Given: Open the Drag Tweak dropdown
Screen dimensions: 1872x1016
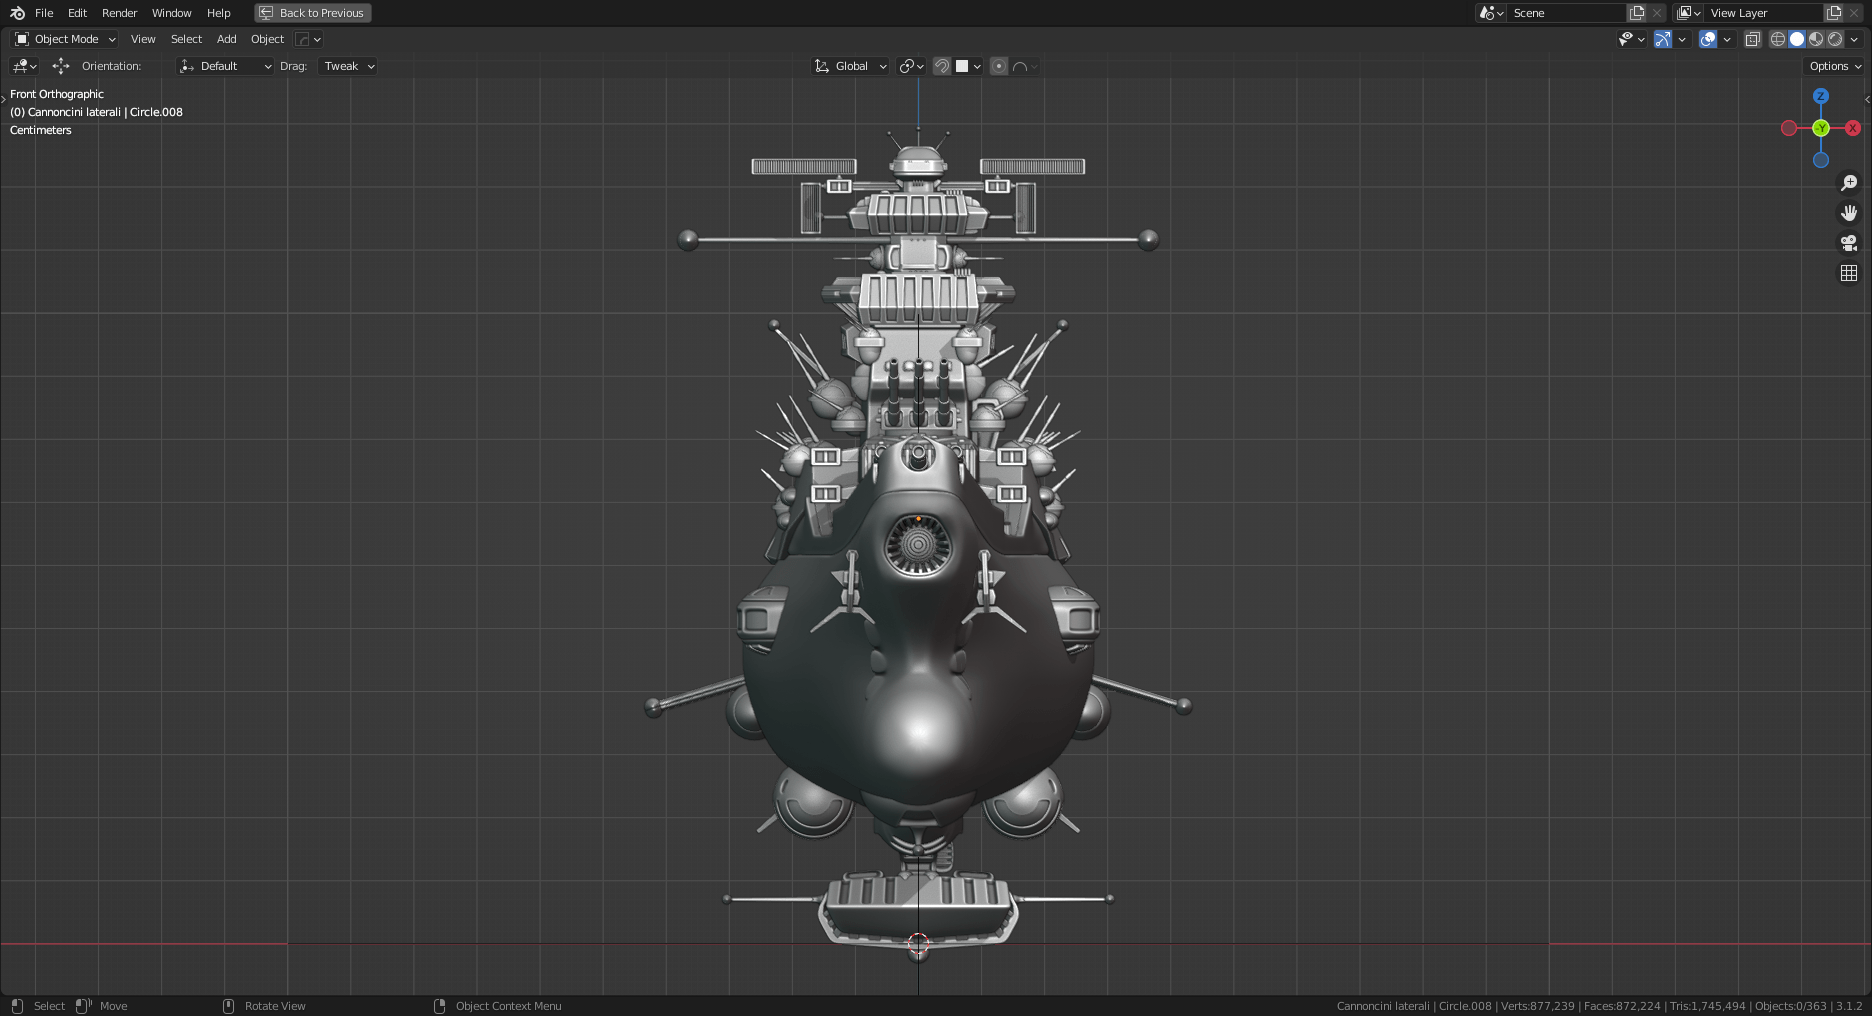Looking at the screenshot, I should pyautogui.click(x=347, y=66).
